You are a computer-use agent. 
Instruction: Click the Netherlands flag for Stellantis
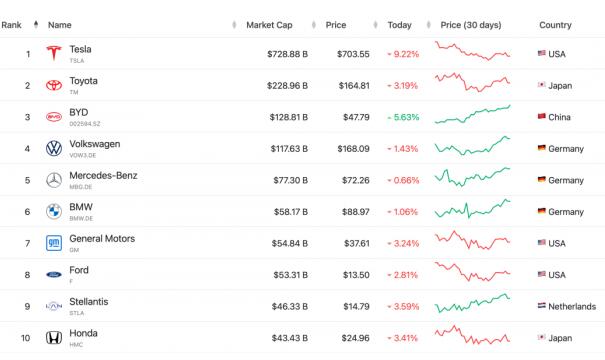[542, 306]
